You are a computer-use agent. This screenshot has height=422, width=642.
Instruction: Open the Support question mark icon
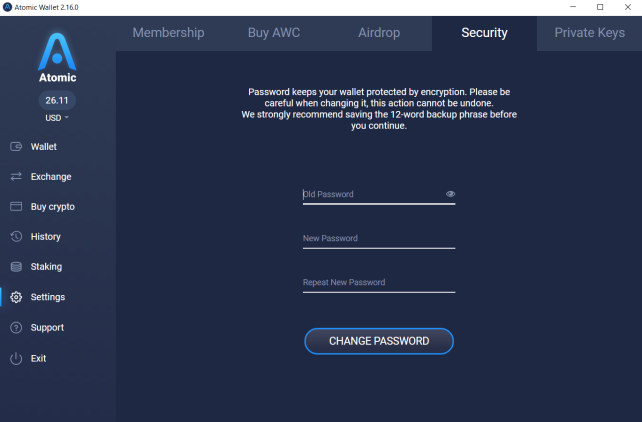point(16,327)
